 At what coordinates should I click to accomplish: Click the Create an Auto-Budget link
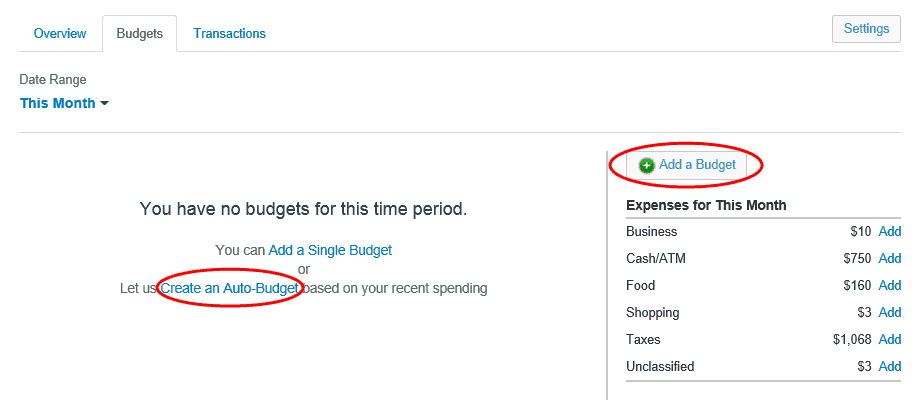coord(230,288)
